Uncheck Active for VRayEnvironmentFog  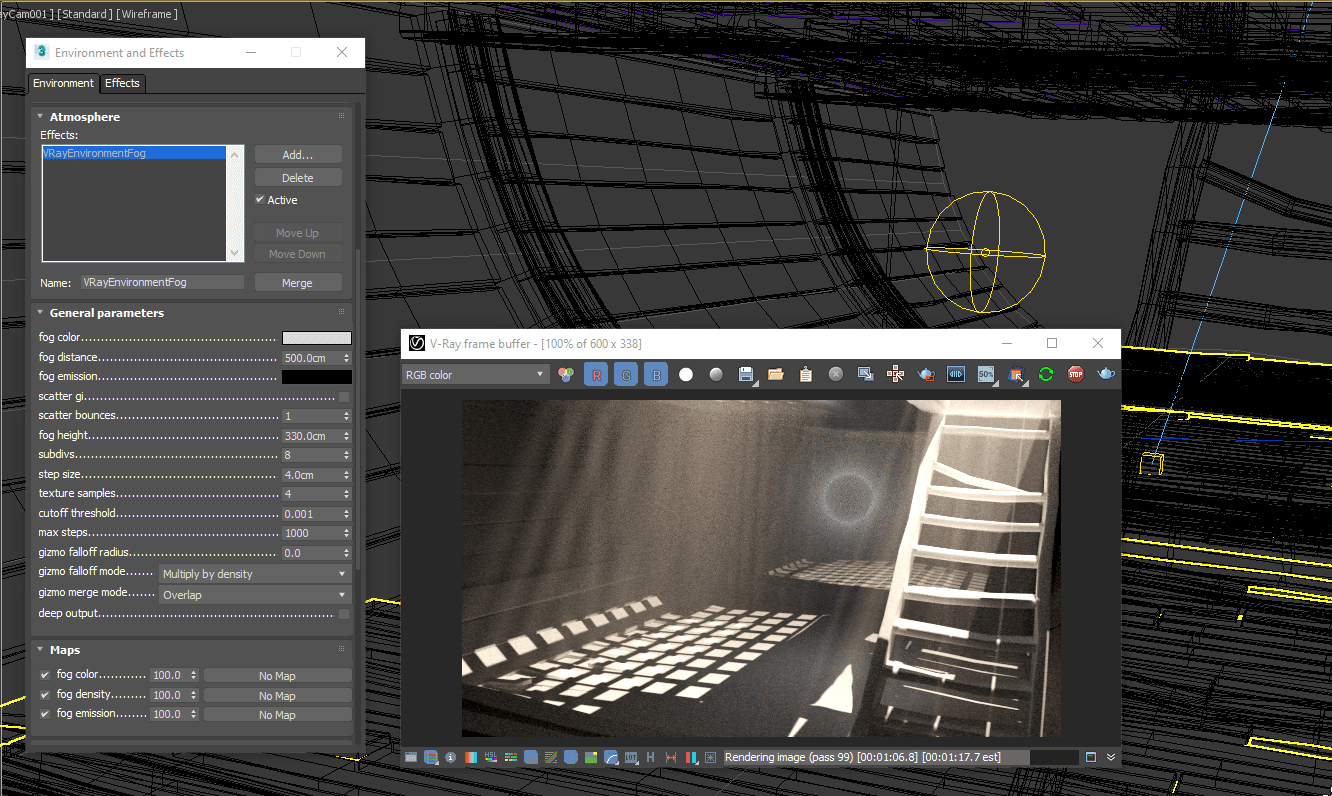[262, 199]
